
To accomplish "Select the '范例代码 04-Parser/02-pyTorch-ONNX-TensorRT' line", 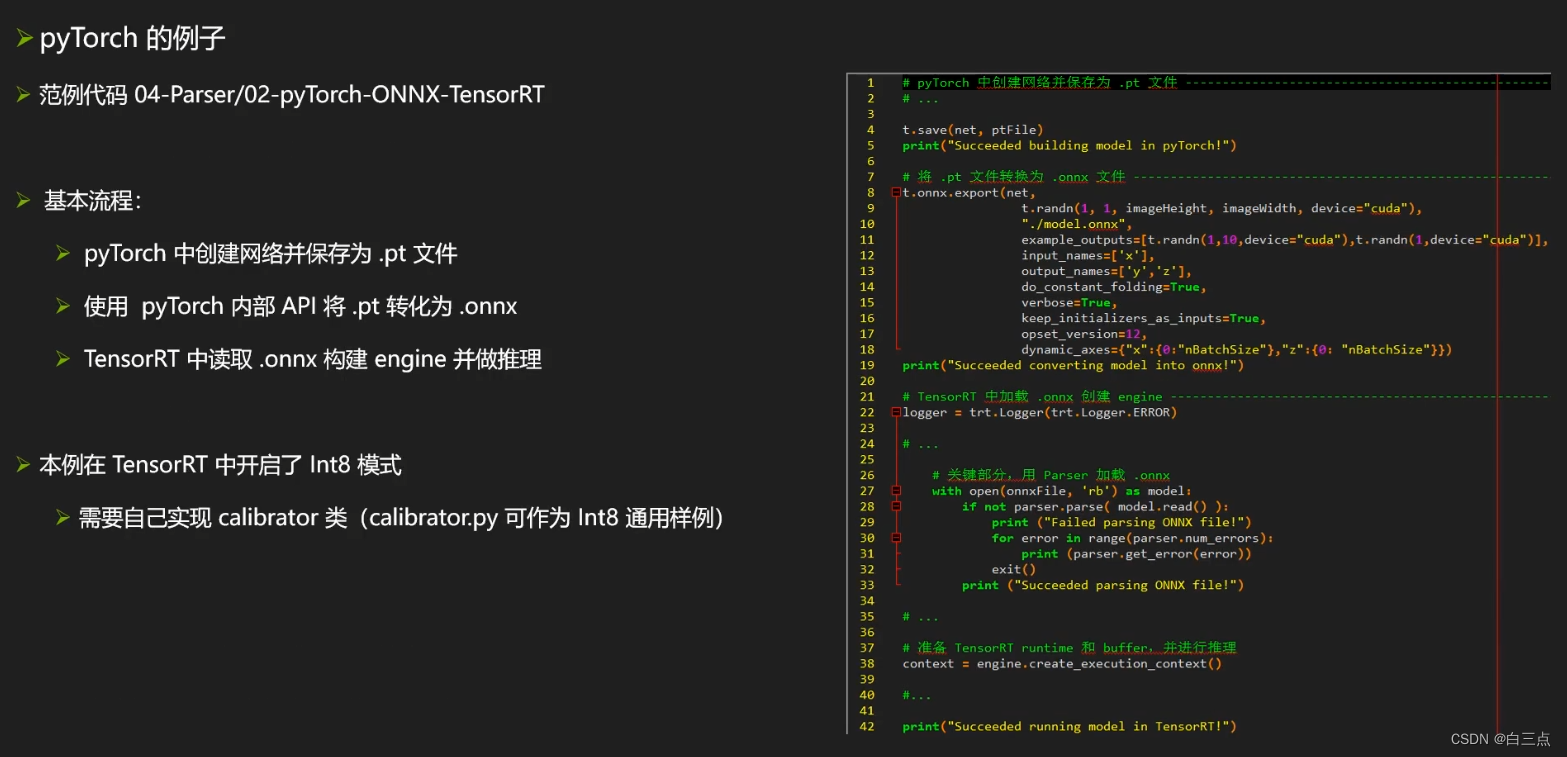I will coord(291,95).
